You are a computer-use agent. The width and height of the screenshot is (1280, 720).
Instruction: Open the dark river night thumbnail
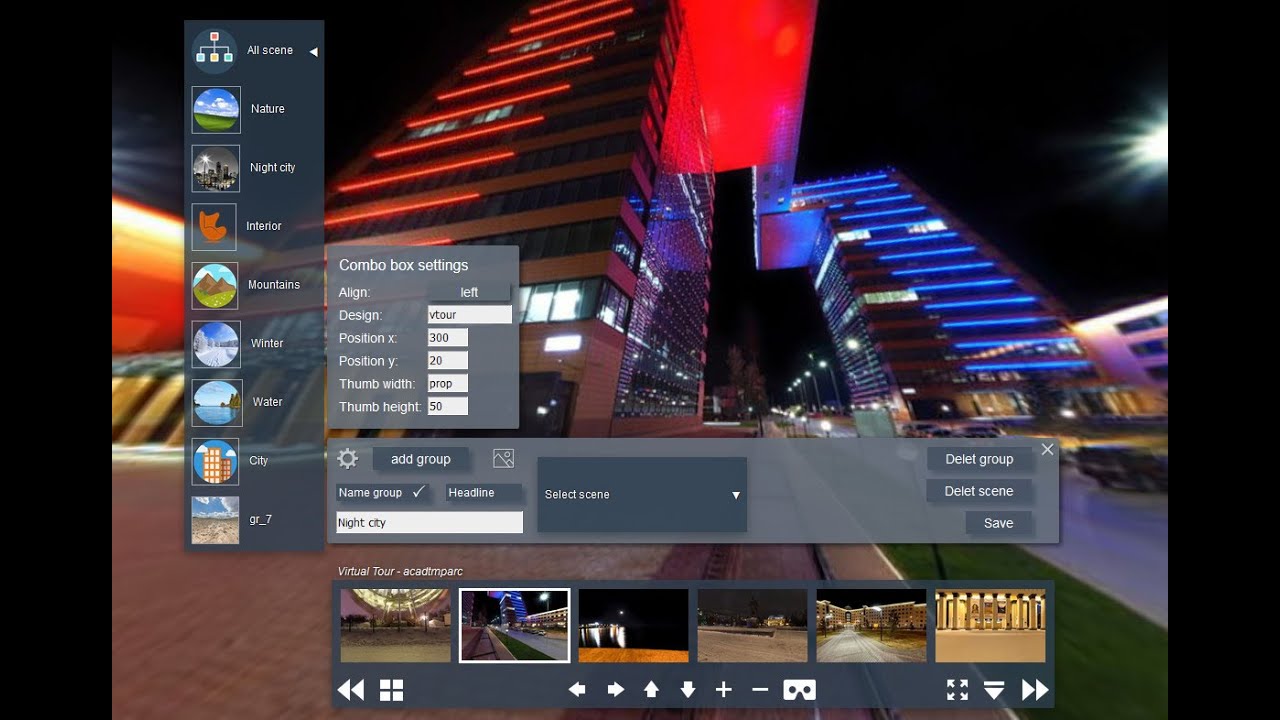click(x=633, y=625)
